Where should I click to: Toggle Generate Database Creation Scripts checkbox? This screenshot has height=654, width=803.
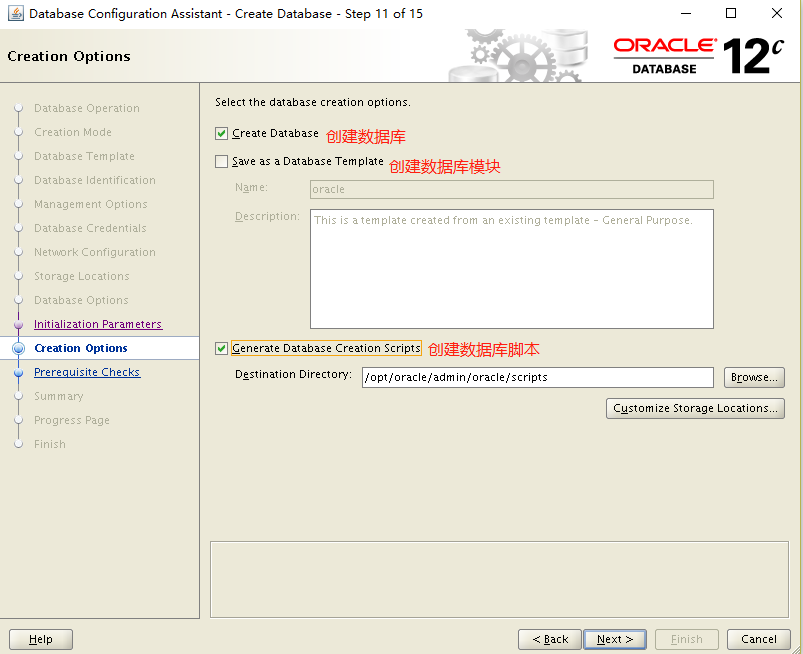(221, 349)
